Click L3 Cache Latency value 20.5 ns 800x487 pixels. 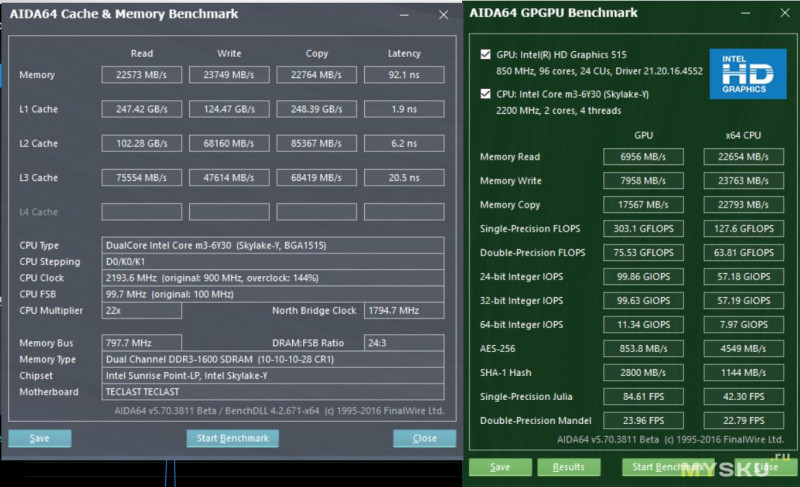pos(404,177)
